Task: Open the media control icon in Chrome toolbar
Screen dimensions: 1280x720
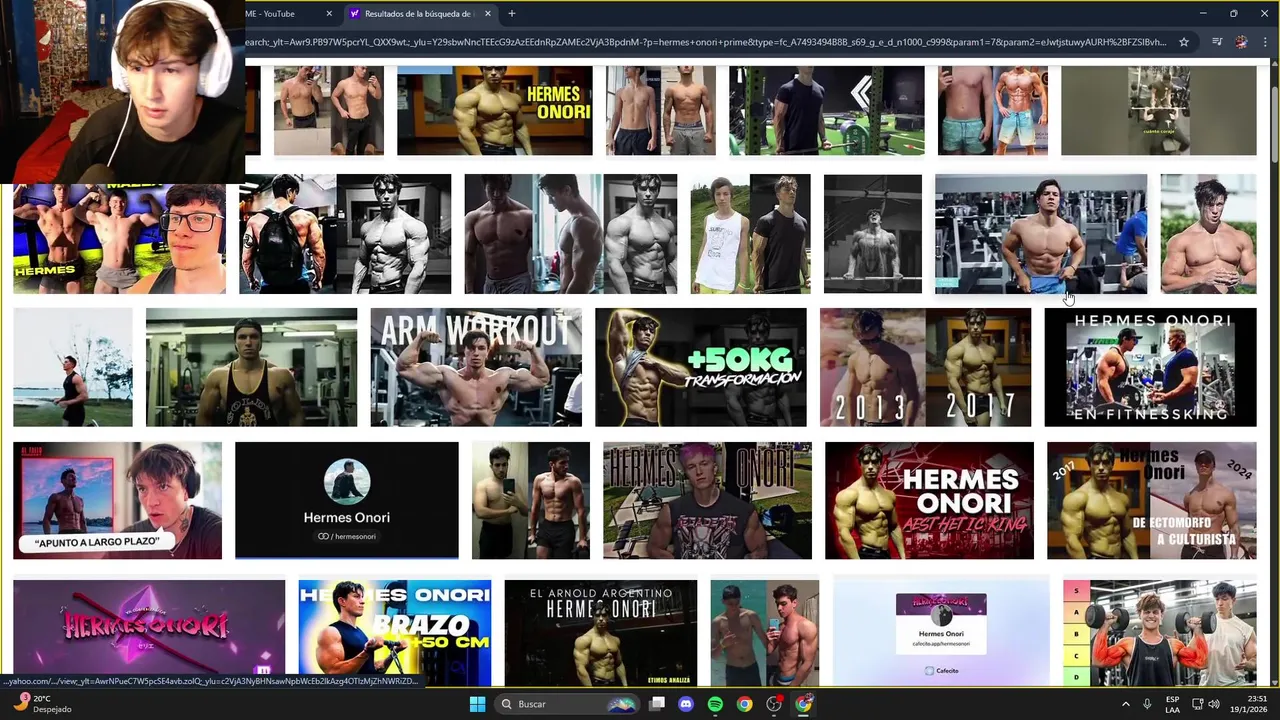Action: [x=1217, y=42]
